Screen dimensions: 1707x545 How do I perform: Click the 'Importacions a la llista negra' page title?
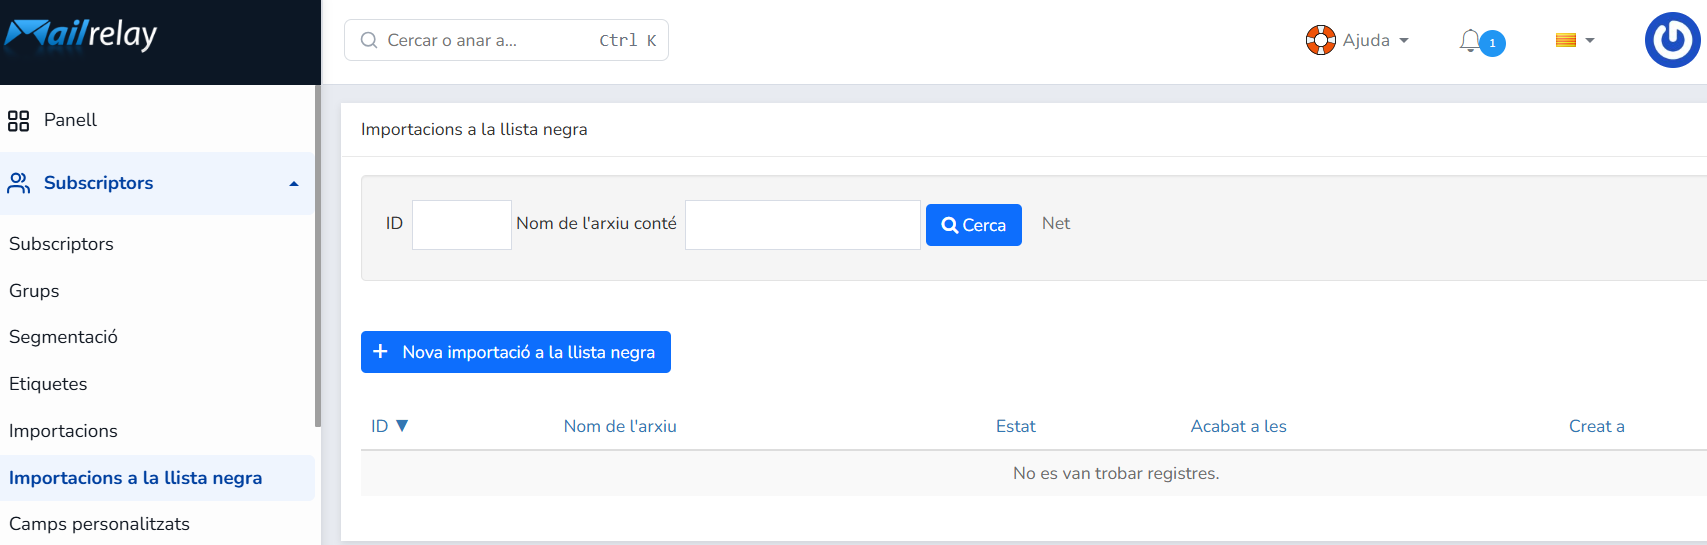[x=474, y=130]
